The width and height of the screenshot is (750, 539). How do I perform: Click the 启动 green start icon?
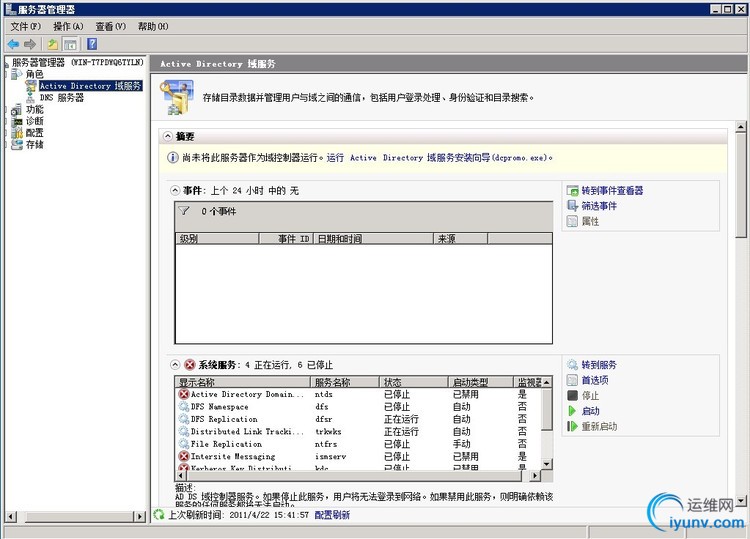[x=572, y=411]
